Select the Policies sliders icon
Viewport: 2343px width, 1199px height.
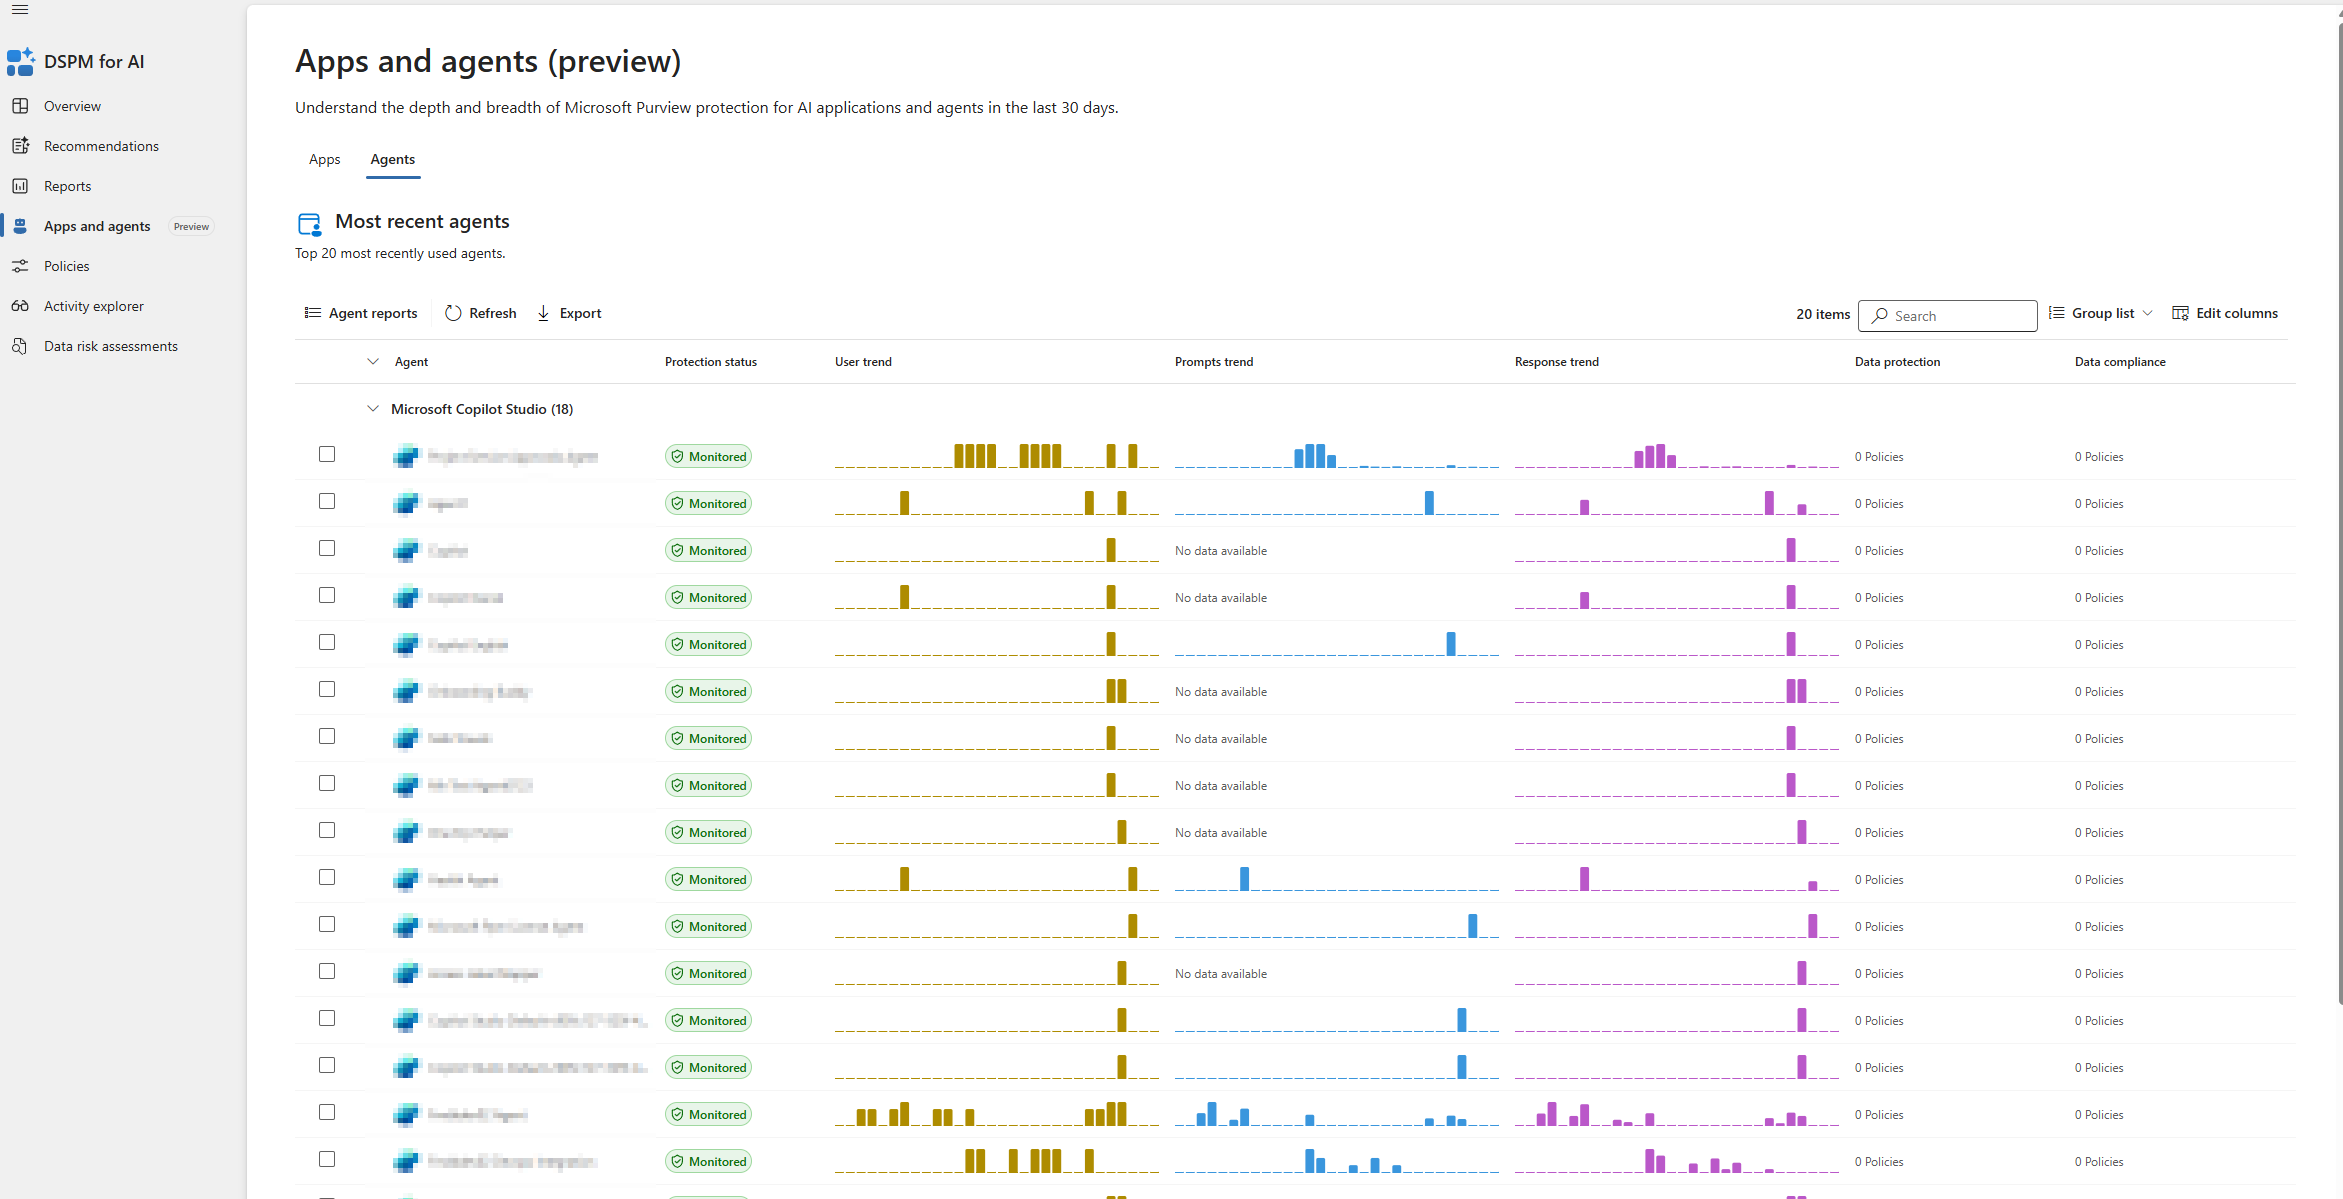pyautogui.click(x=20, y=266)
